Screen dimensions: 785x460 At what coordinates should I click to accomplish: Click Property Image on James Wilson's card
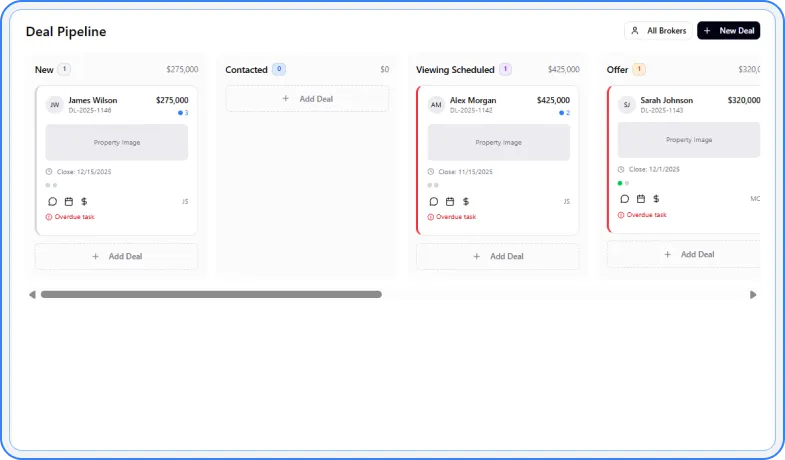[x=117, y=143]
